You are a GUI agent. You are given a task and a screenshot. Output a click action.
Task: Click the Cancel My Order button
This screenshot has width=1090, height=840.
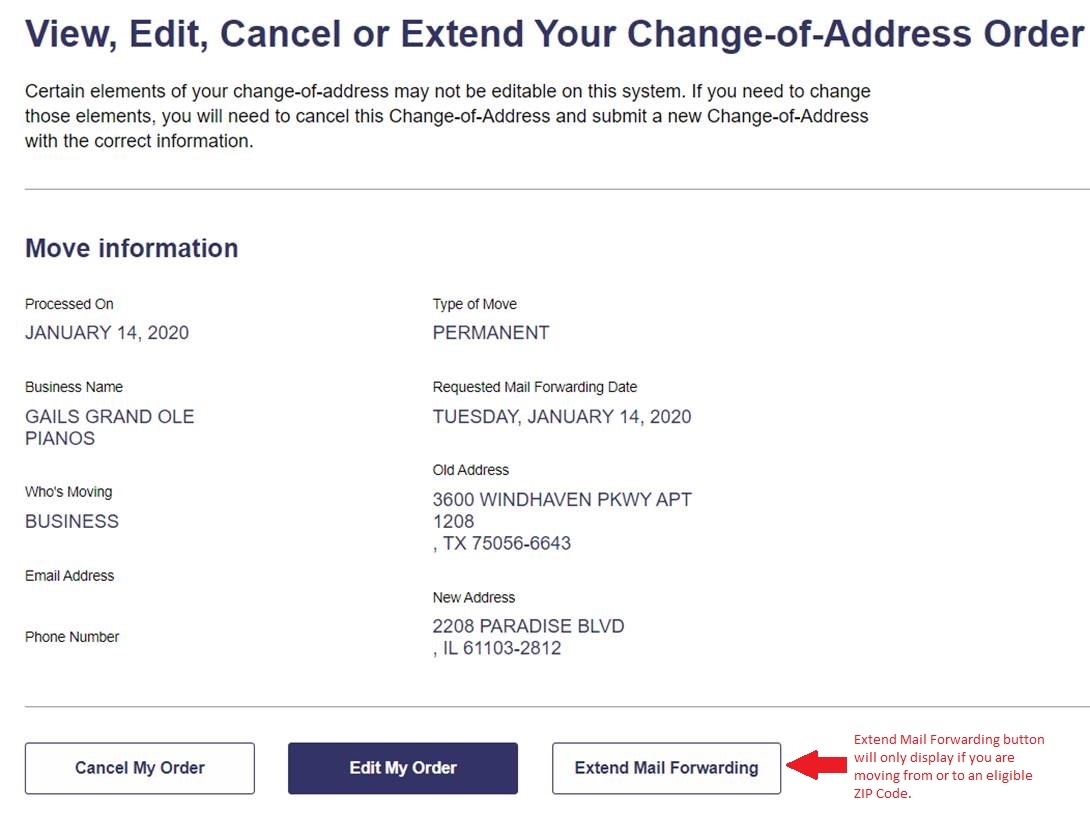(x=140, y=768)
